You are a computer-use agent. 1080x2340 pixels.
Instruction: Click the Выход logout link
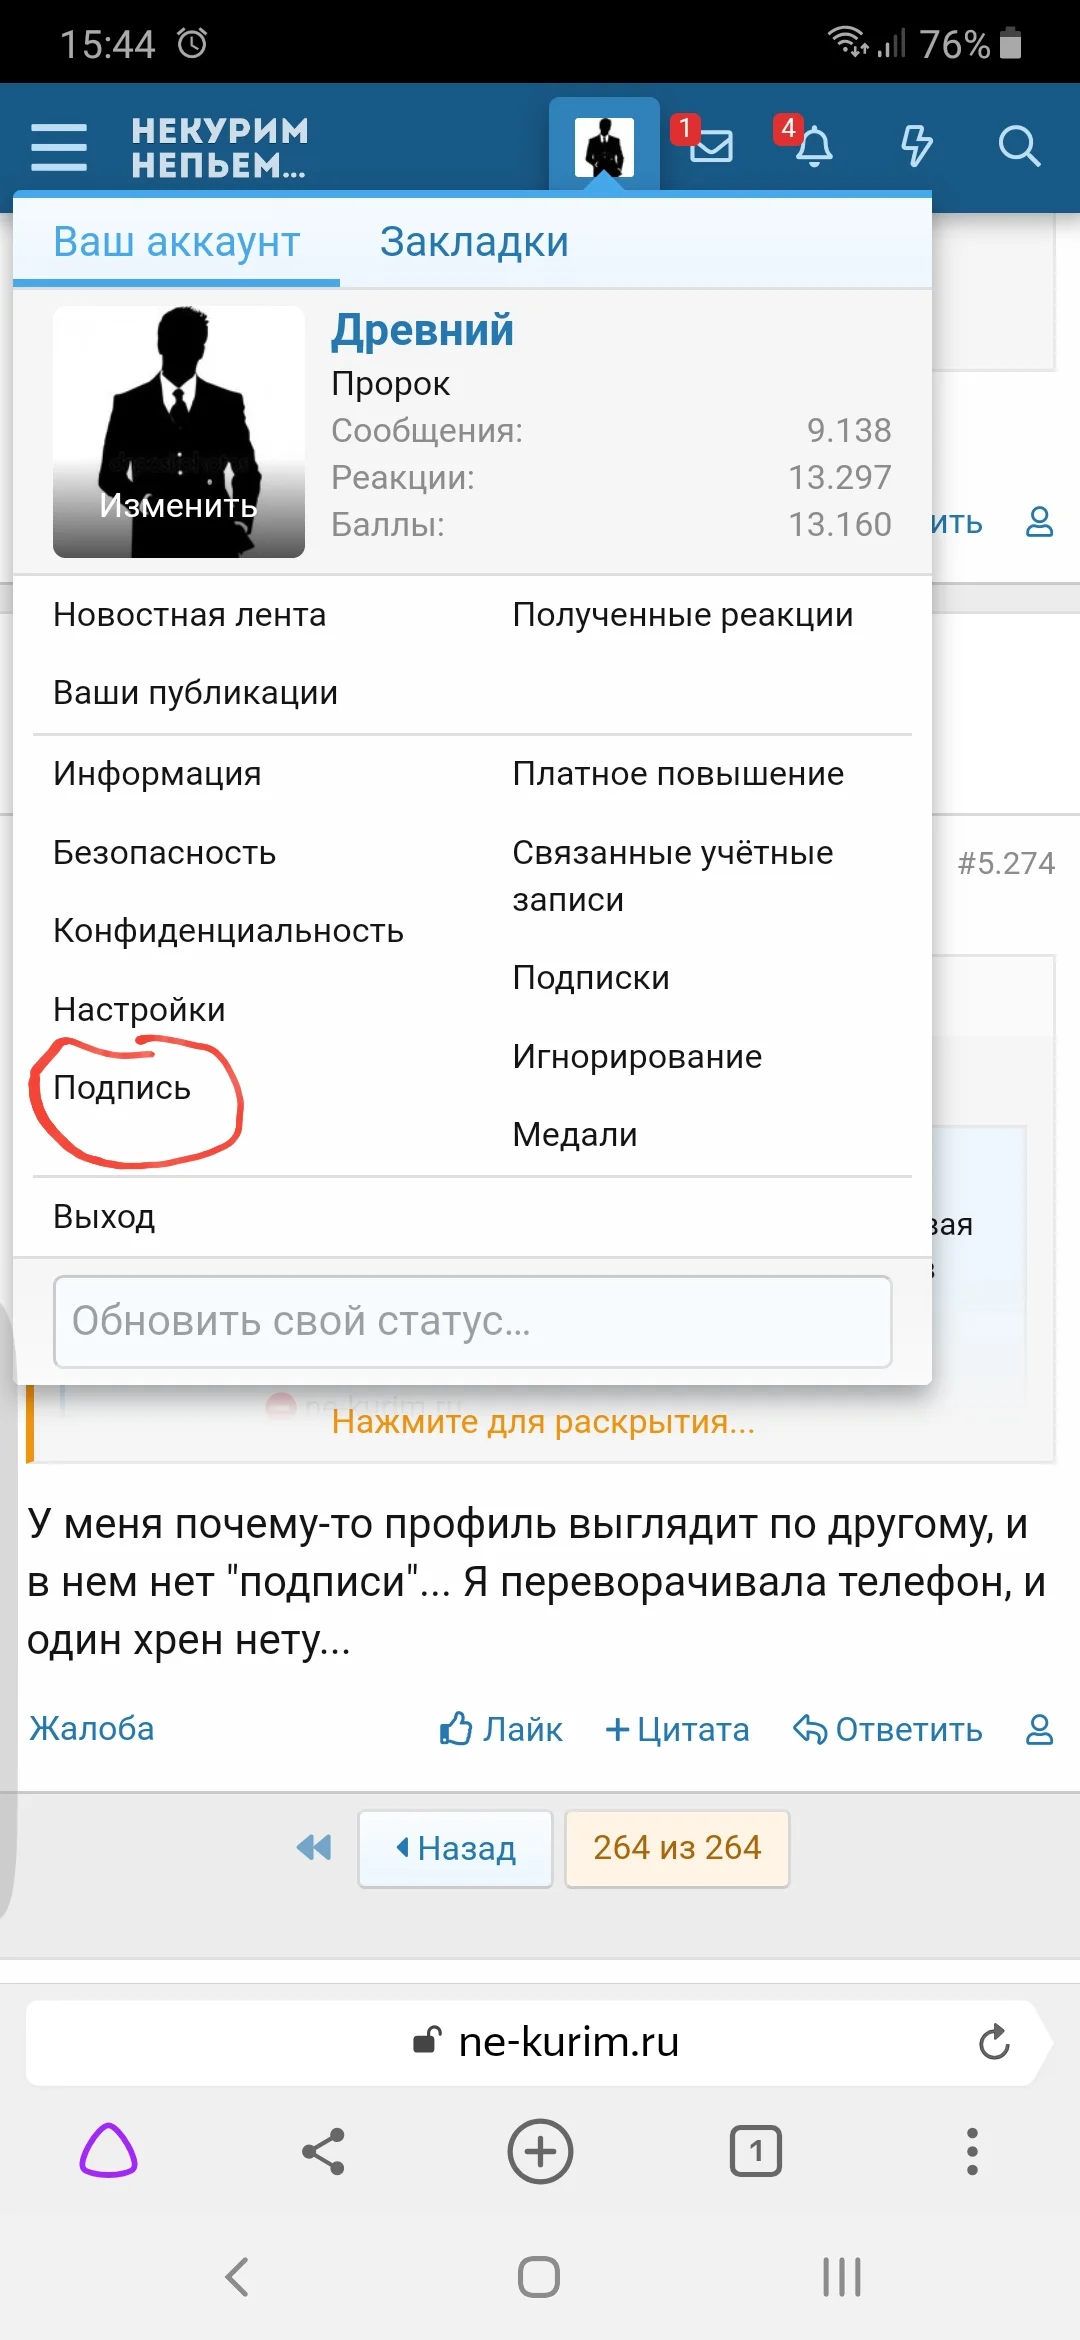pos(104,1217)
